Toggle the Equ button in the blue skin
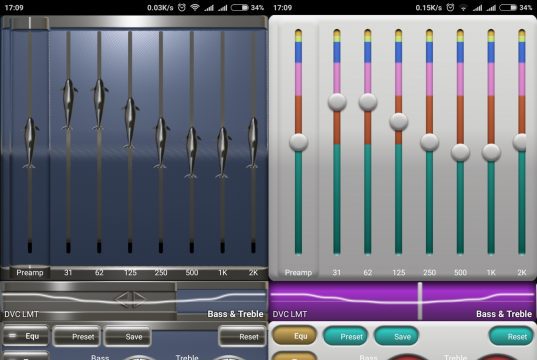 (26, 336)
